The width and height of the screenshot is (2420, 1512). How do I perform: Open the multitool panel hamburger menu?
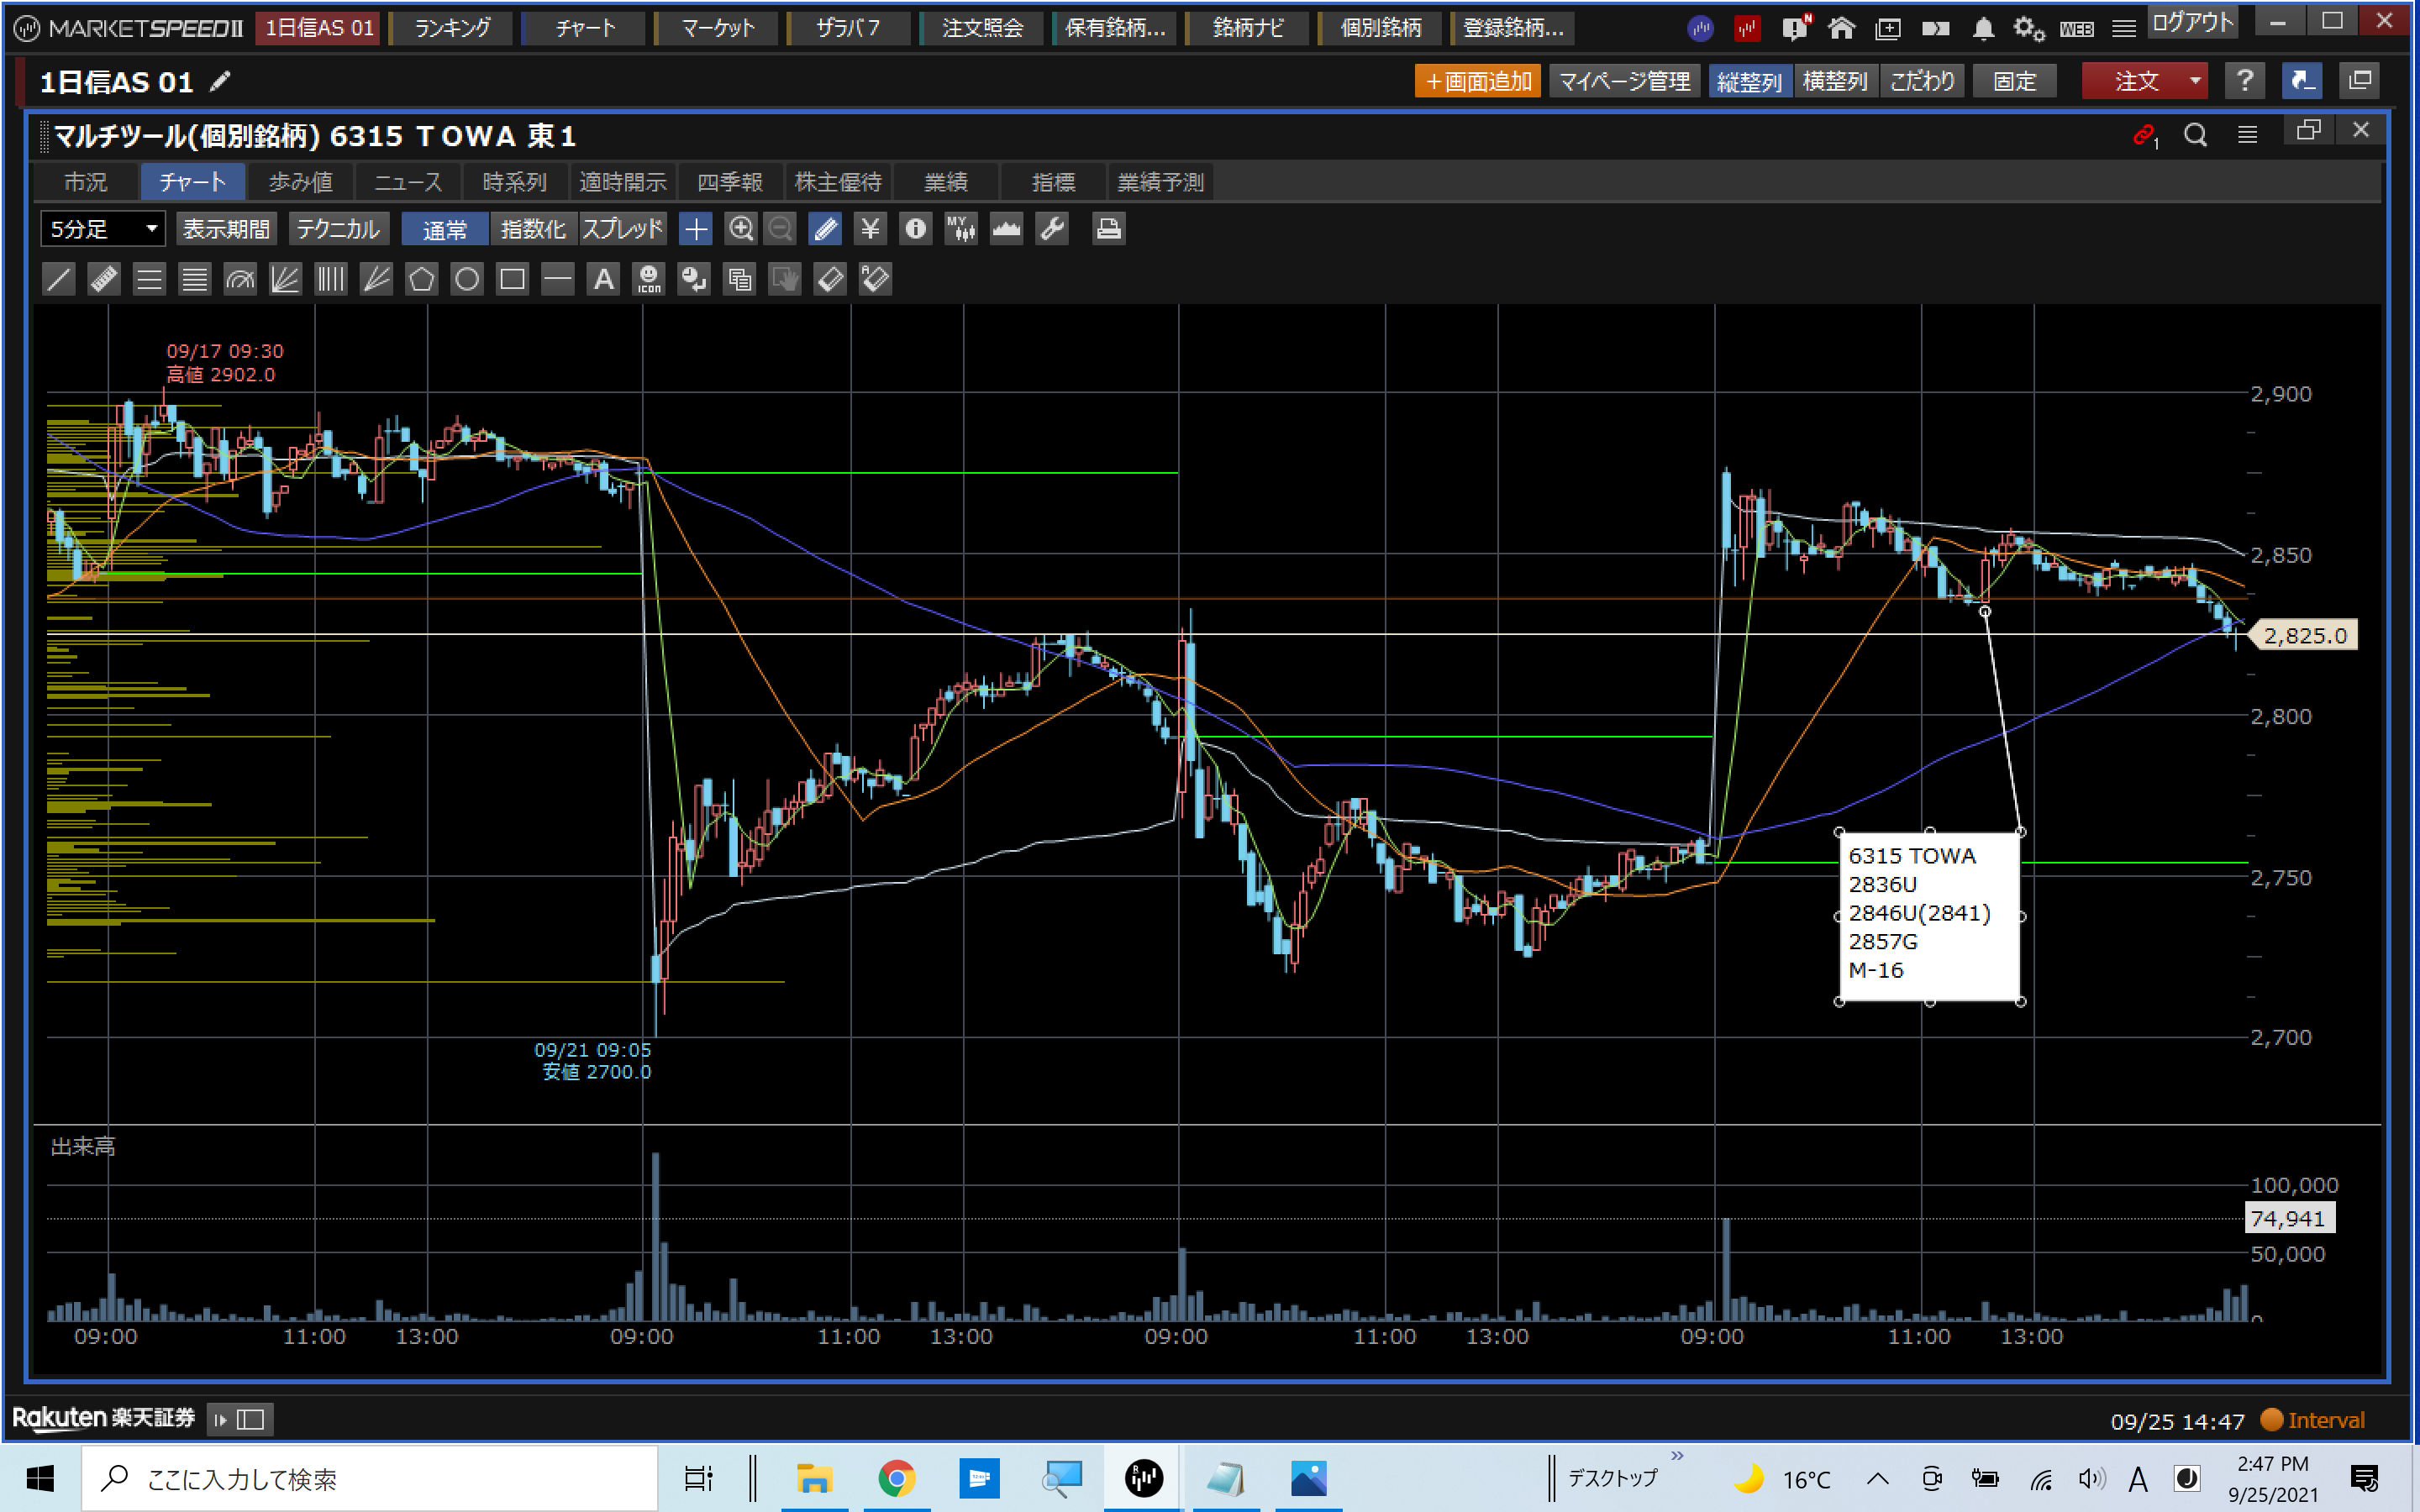pos(2247,135)
